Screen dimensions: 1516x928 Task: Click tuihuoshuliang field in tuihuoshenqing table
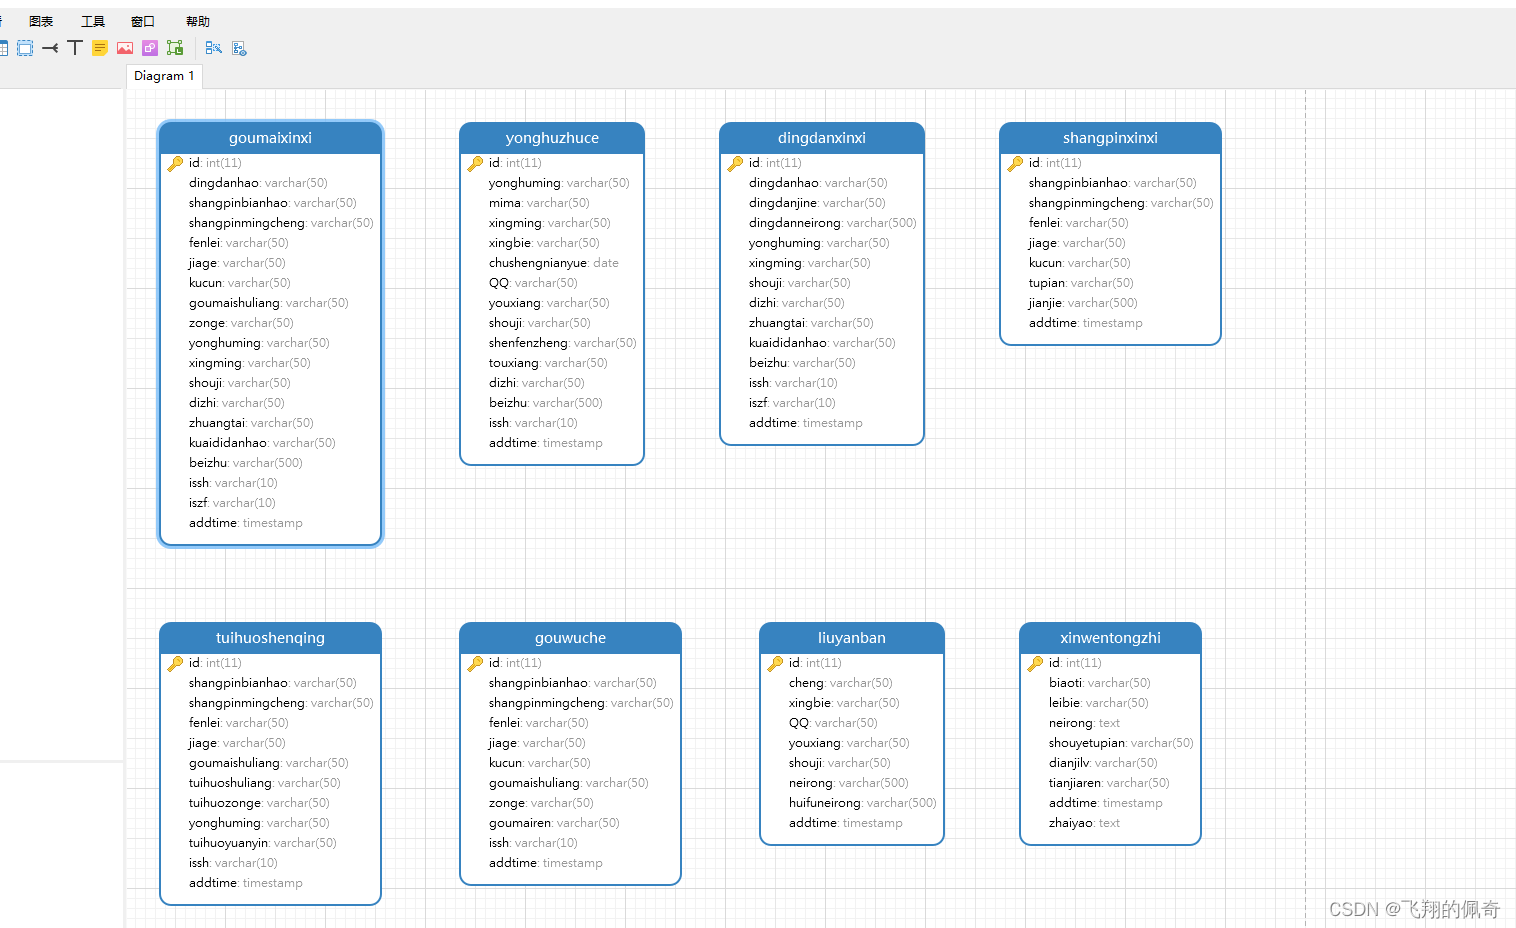265,783
